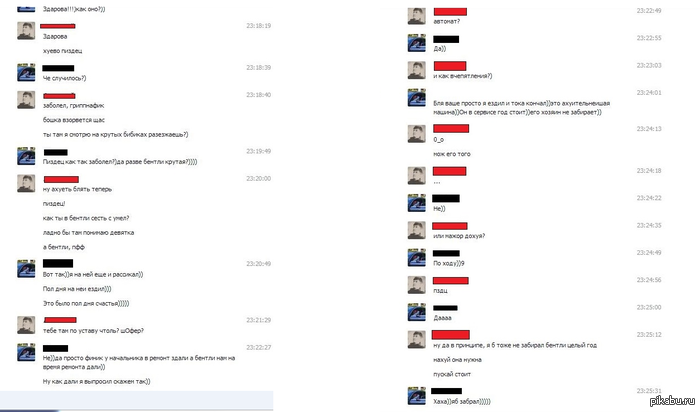
Task: Click car avatar beside 'Хаха))яб забрал' message
Action: (x=417, y=395)
